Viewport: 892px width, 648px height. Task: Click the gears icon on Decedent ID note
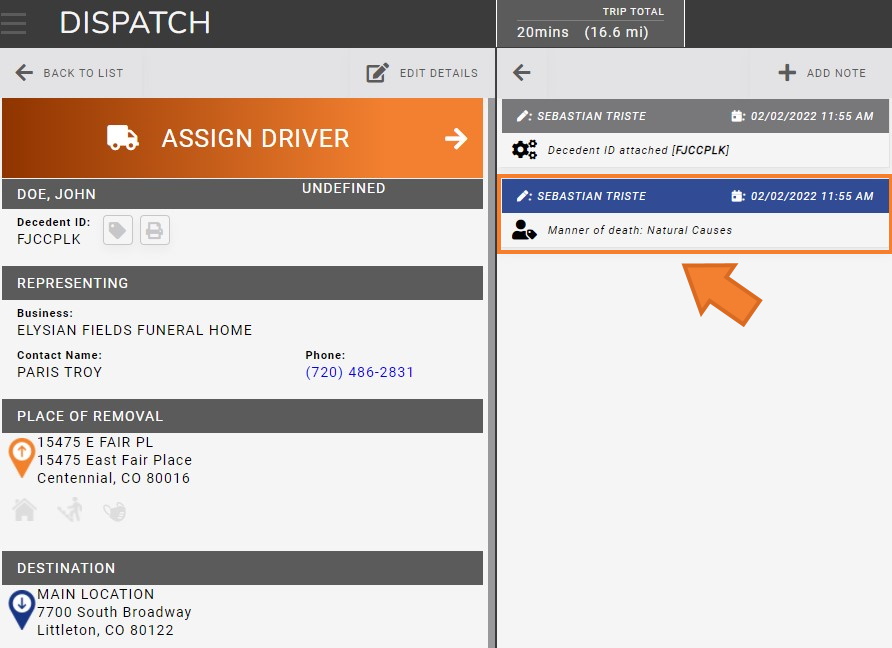click(x=525, y=150)
